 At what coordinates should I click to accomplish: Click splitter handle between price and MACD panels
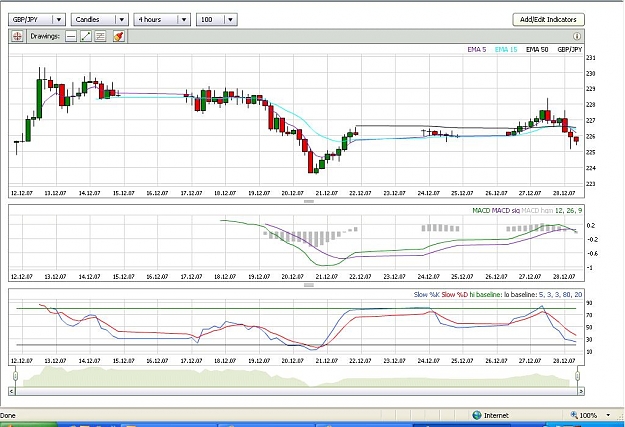tap(309, 201)
